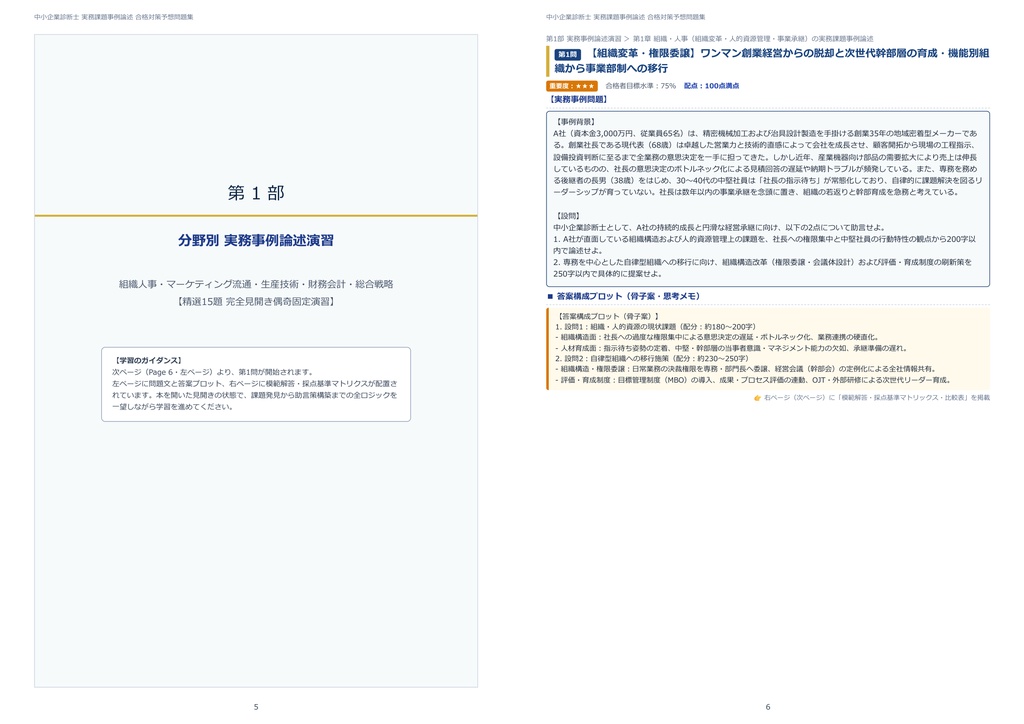Image resolution: width=1024 pixels, height=724 pixels.
Task: Click the subject list line '組織人事・マーケティング流通…'
Action: [x=256, y=284]
